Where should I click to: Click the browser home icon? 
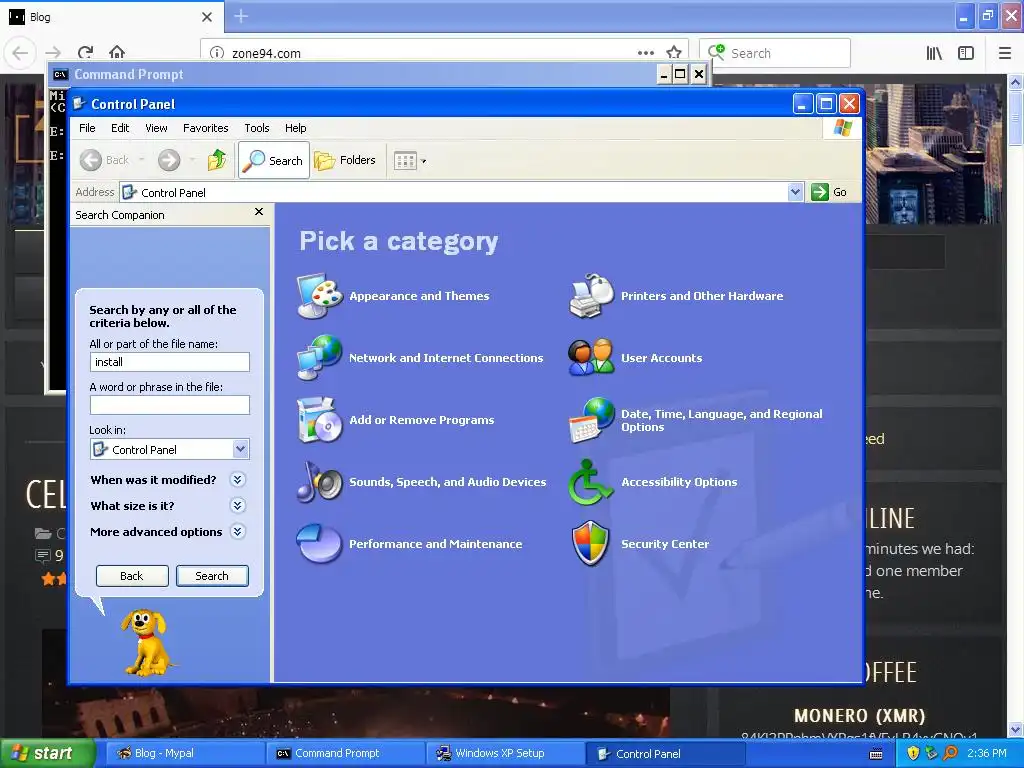tap(117, 52)
